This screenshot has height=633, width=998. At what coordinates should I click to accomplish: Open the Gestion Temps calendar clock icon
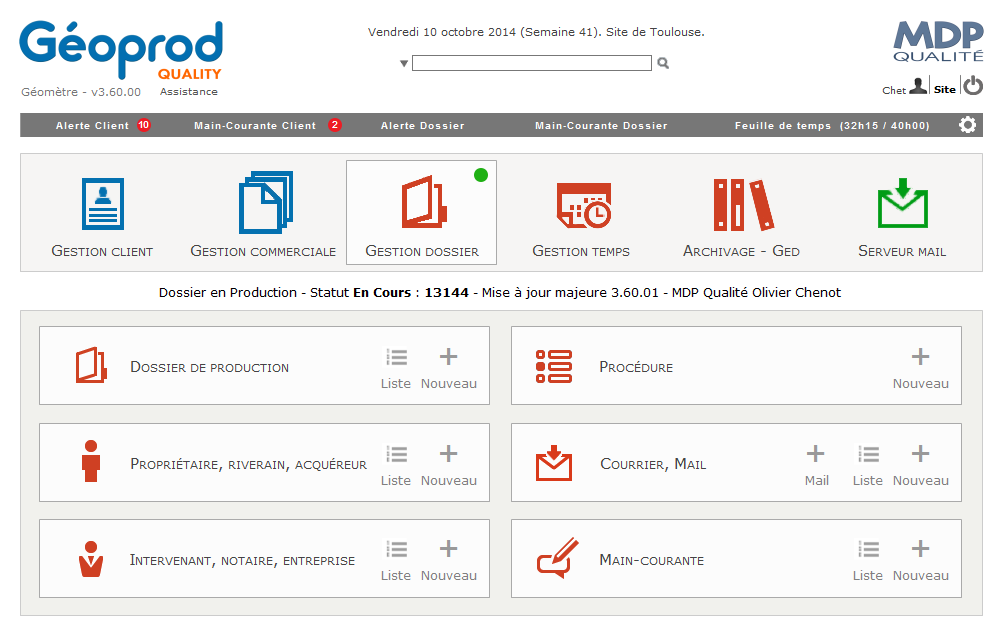click(584, 205)
